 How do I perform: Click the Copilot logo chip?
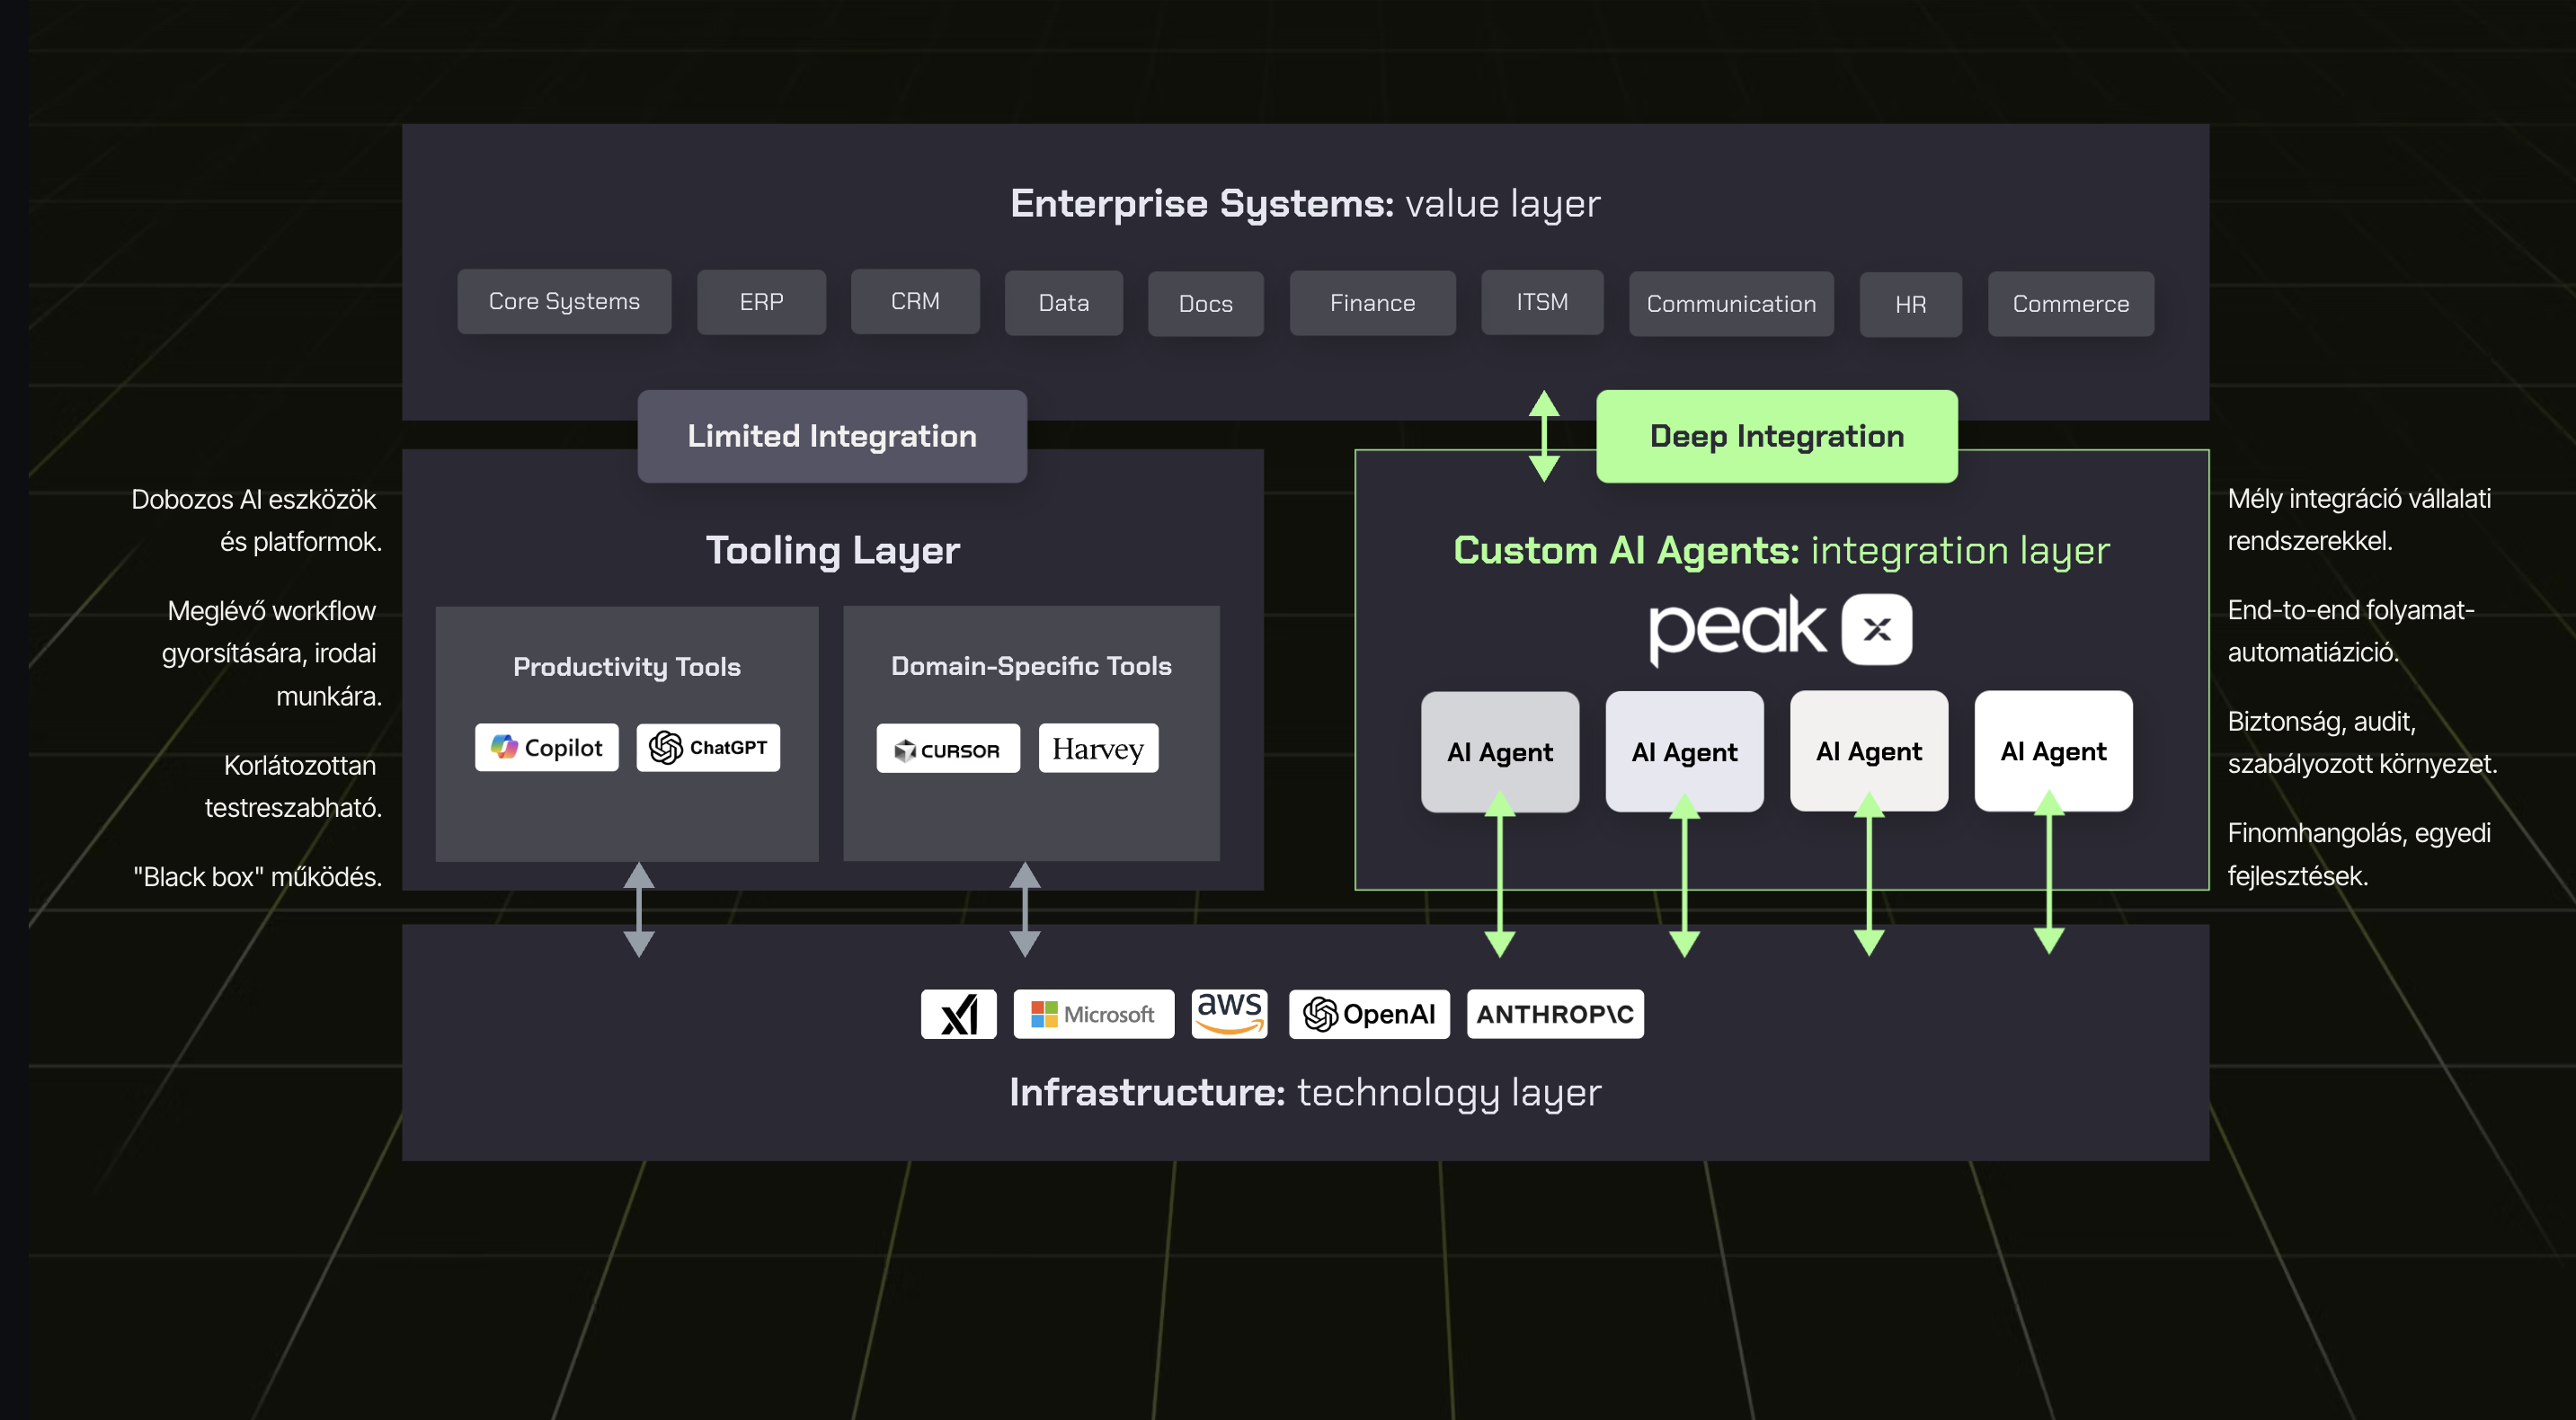click(x=547, y=748)
